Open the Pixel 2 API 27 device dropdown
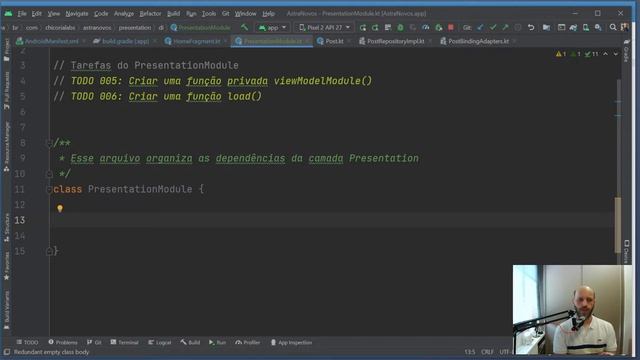 click(324, 27)
